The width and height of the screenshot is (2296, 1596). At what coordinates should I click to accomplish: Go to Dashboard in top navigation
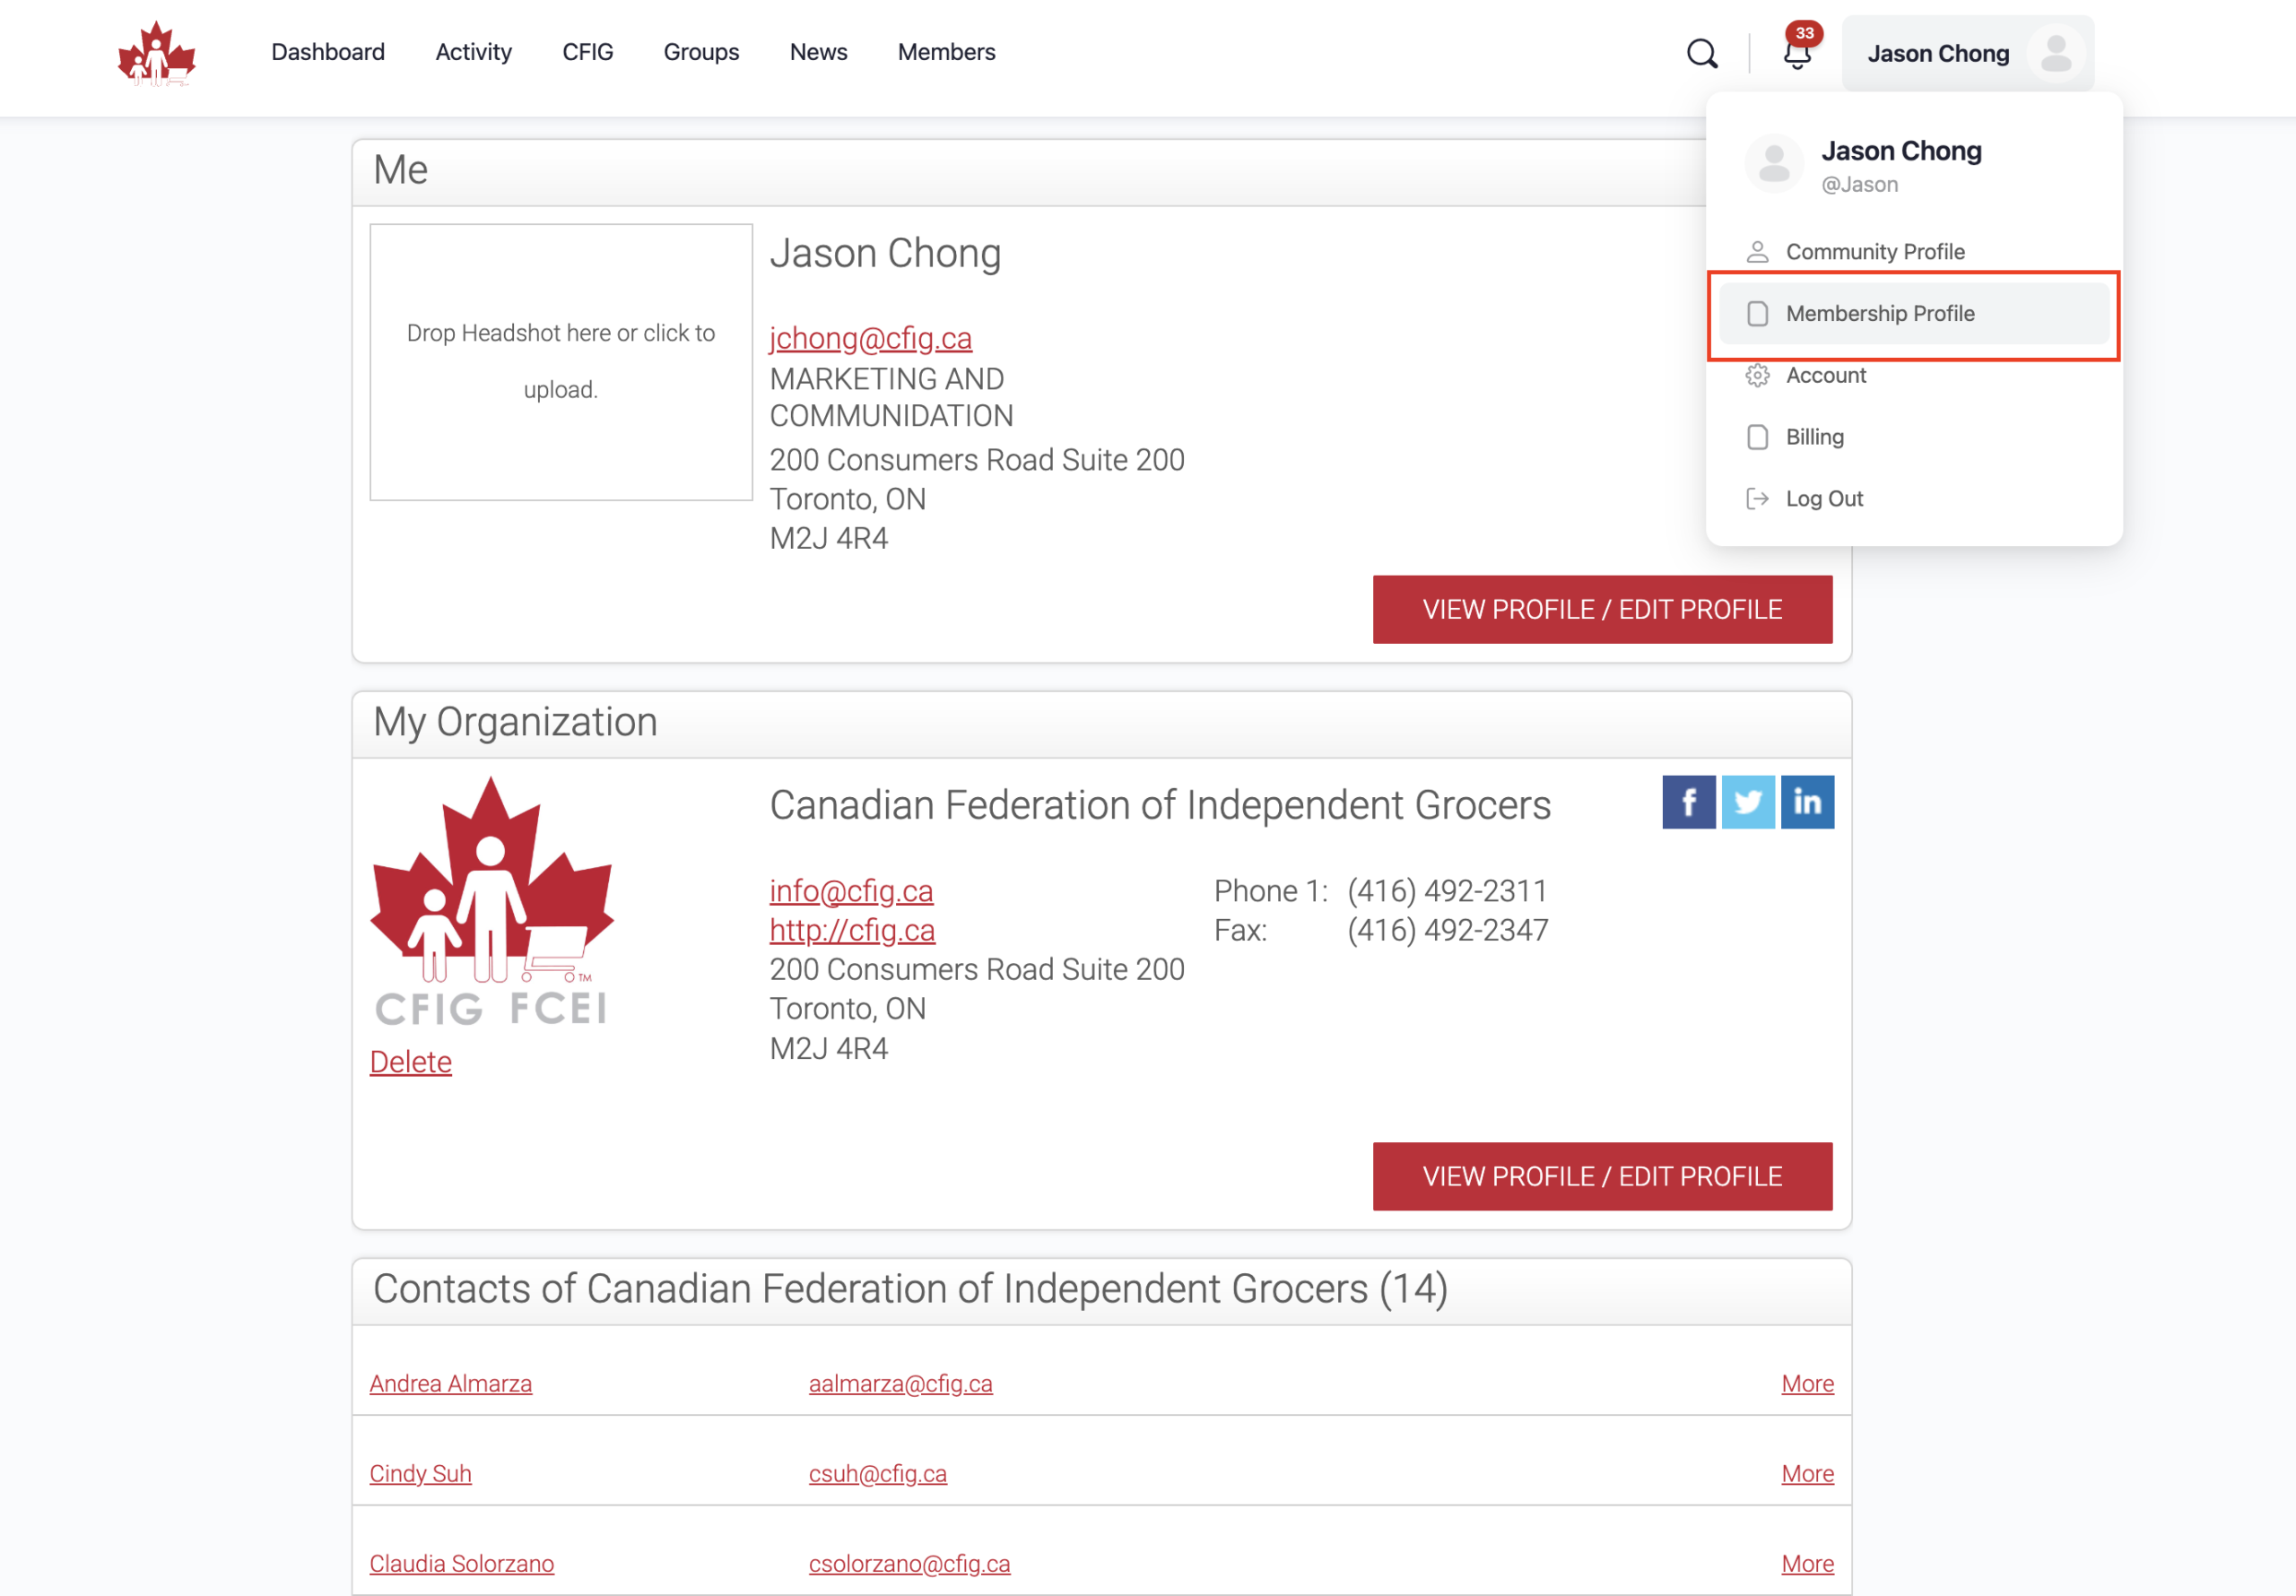328,52
